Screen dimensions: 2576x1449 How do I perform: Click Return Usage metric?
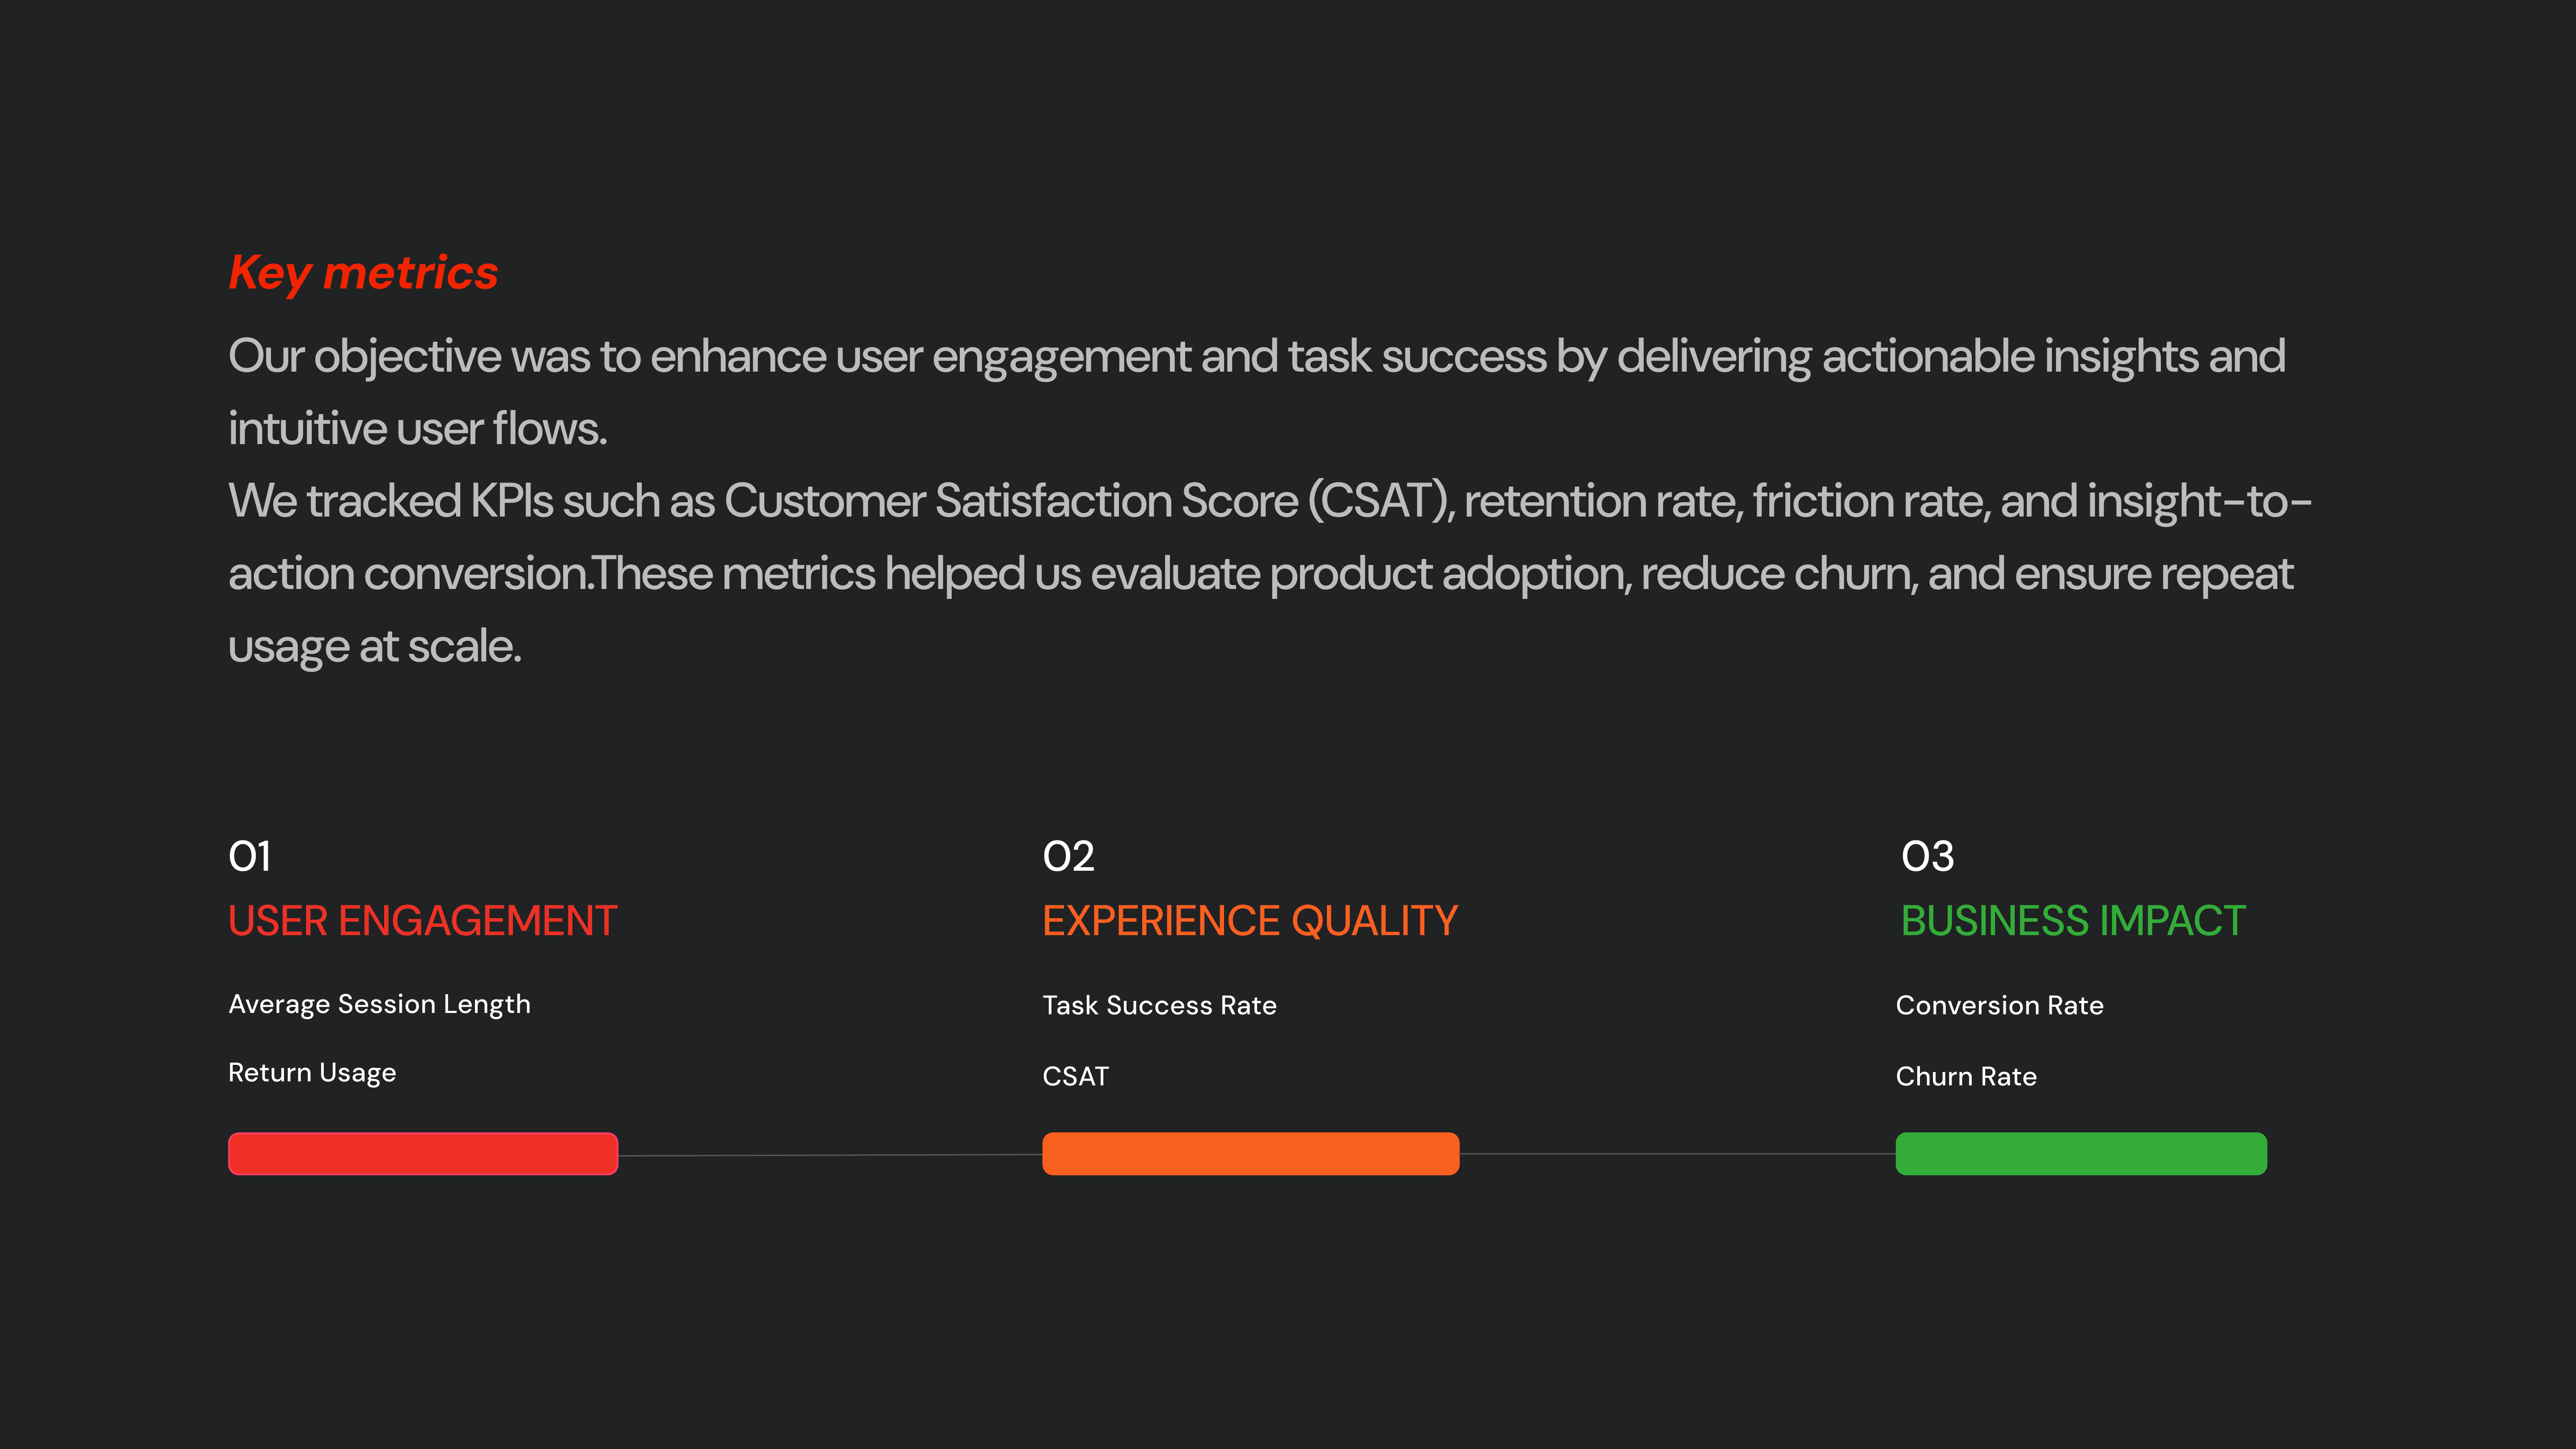[x=312, y=1073]
